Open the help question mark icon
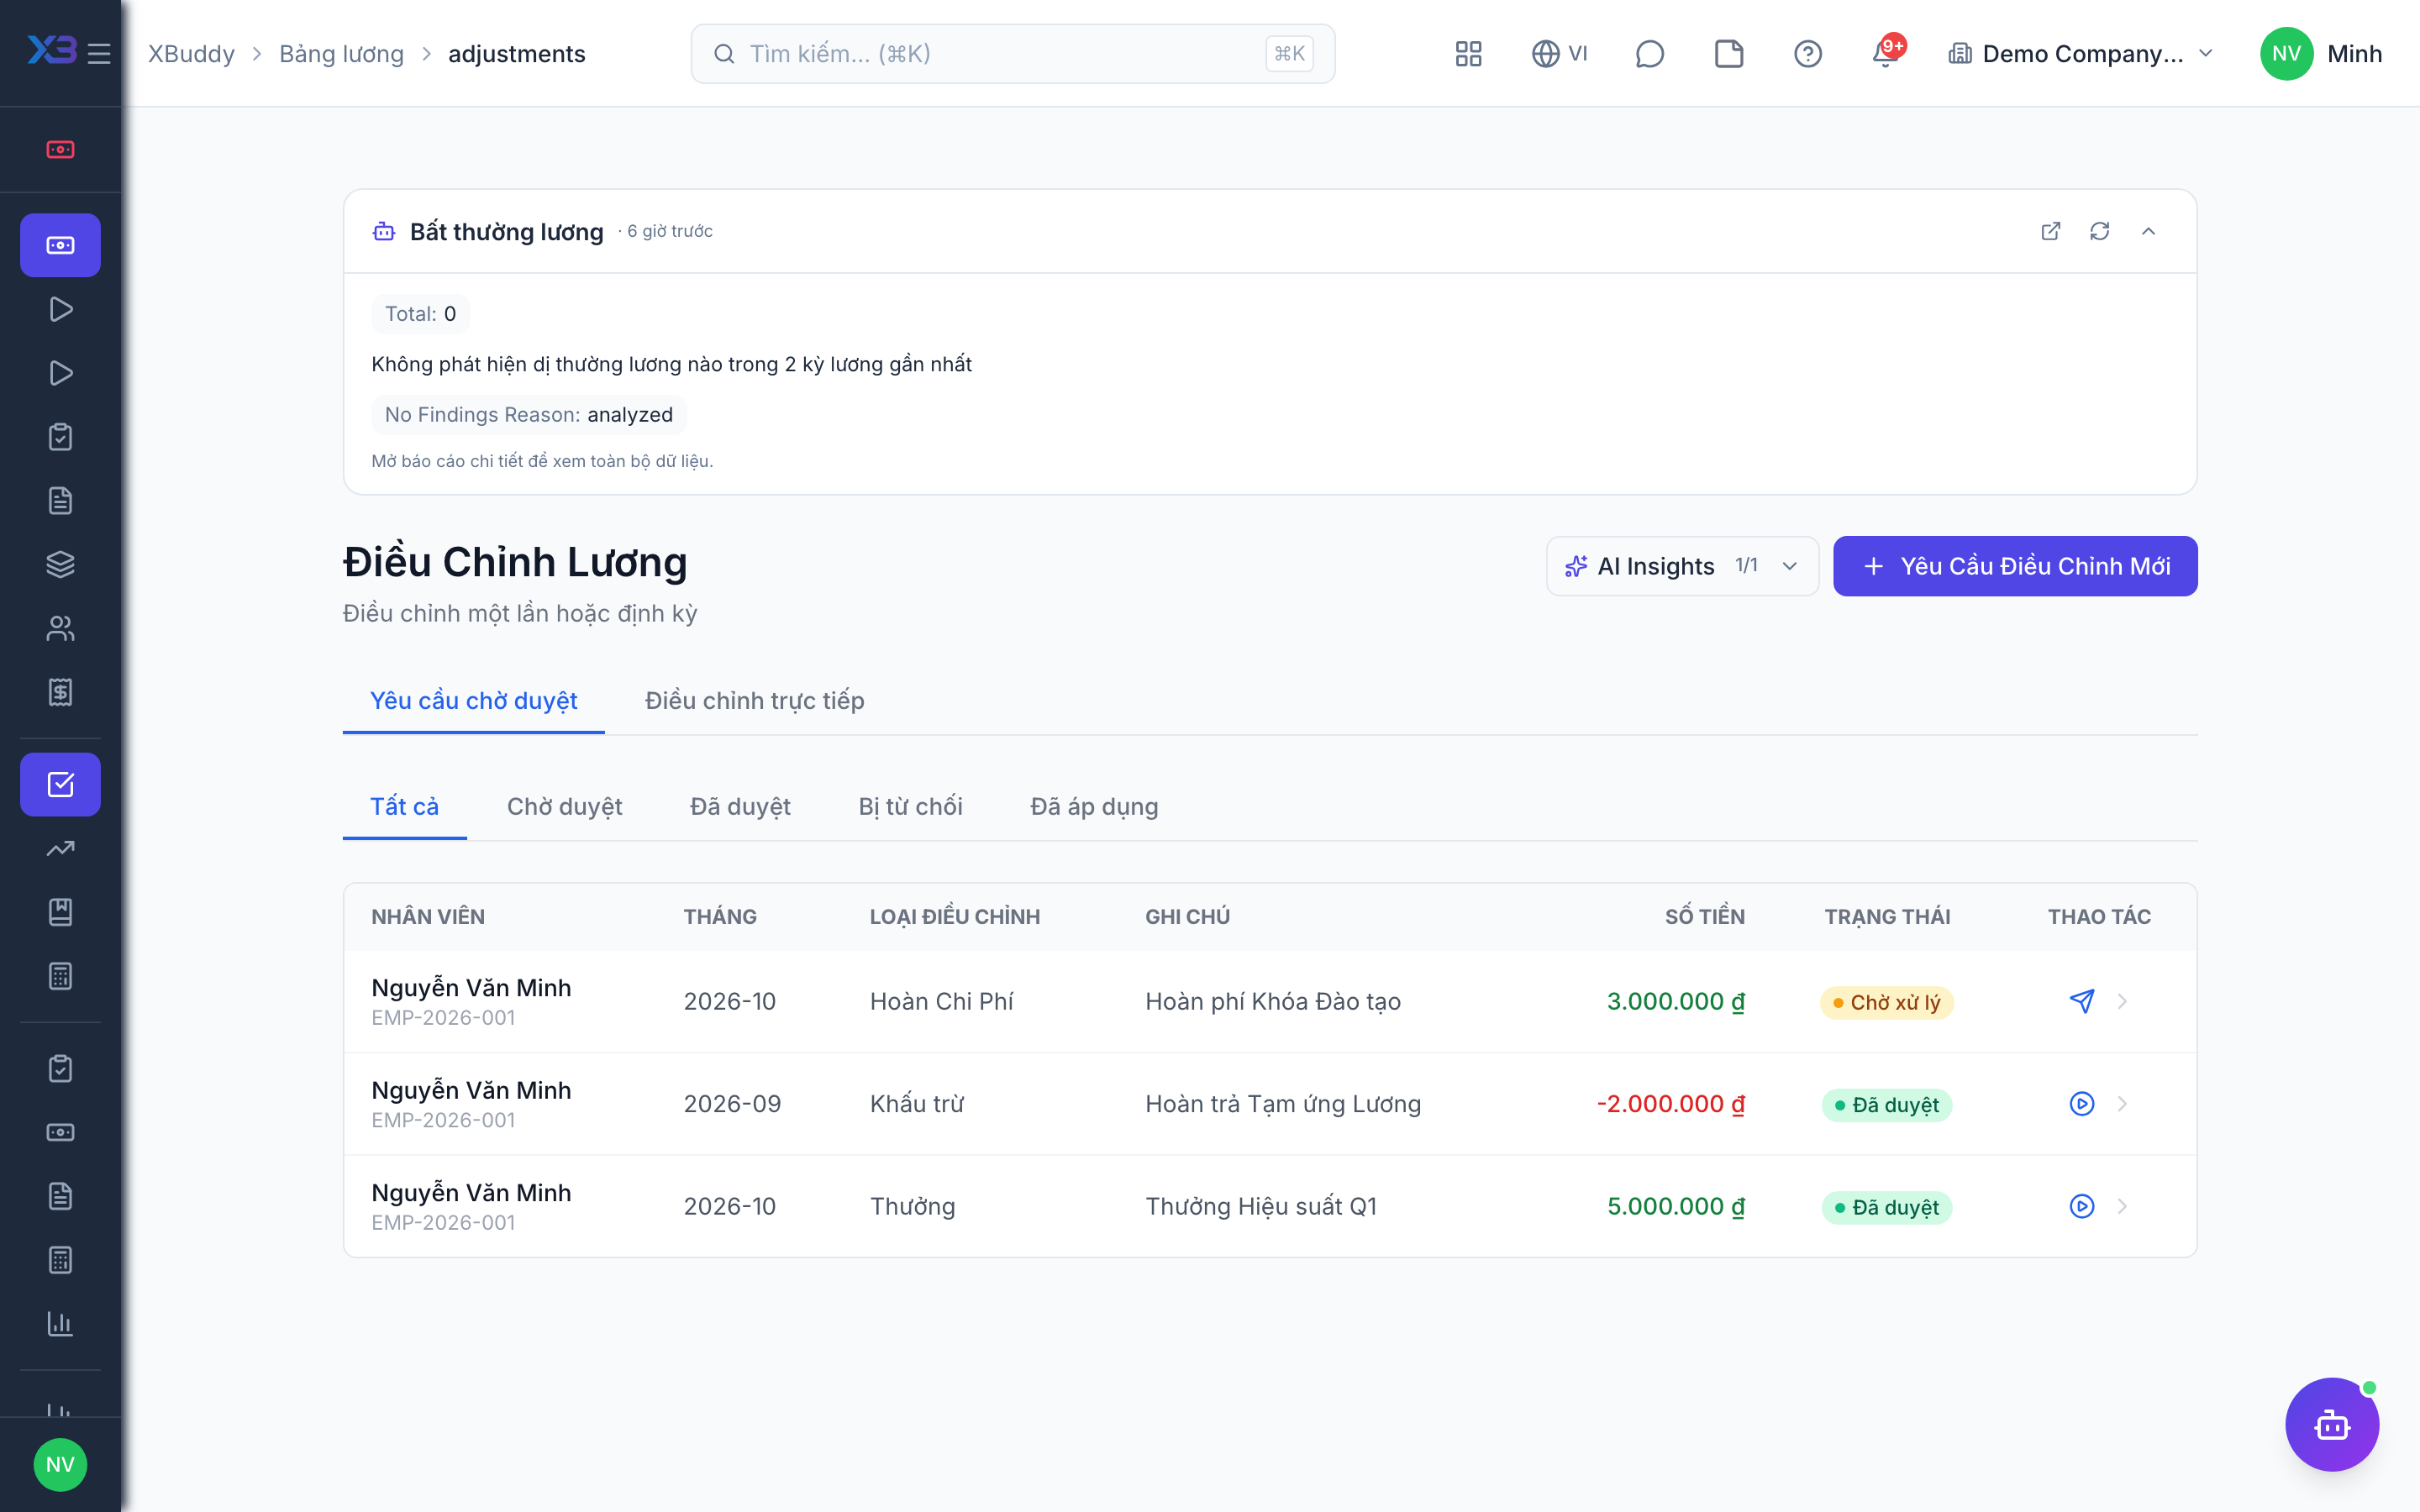Viewport: 2420px width, 1512px height. pos(1807,53)
